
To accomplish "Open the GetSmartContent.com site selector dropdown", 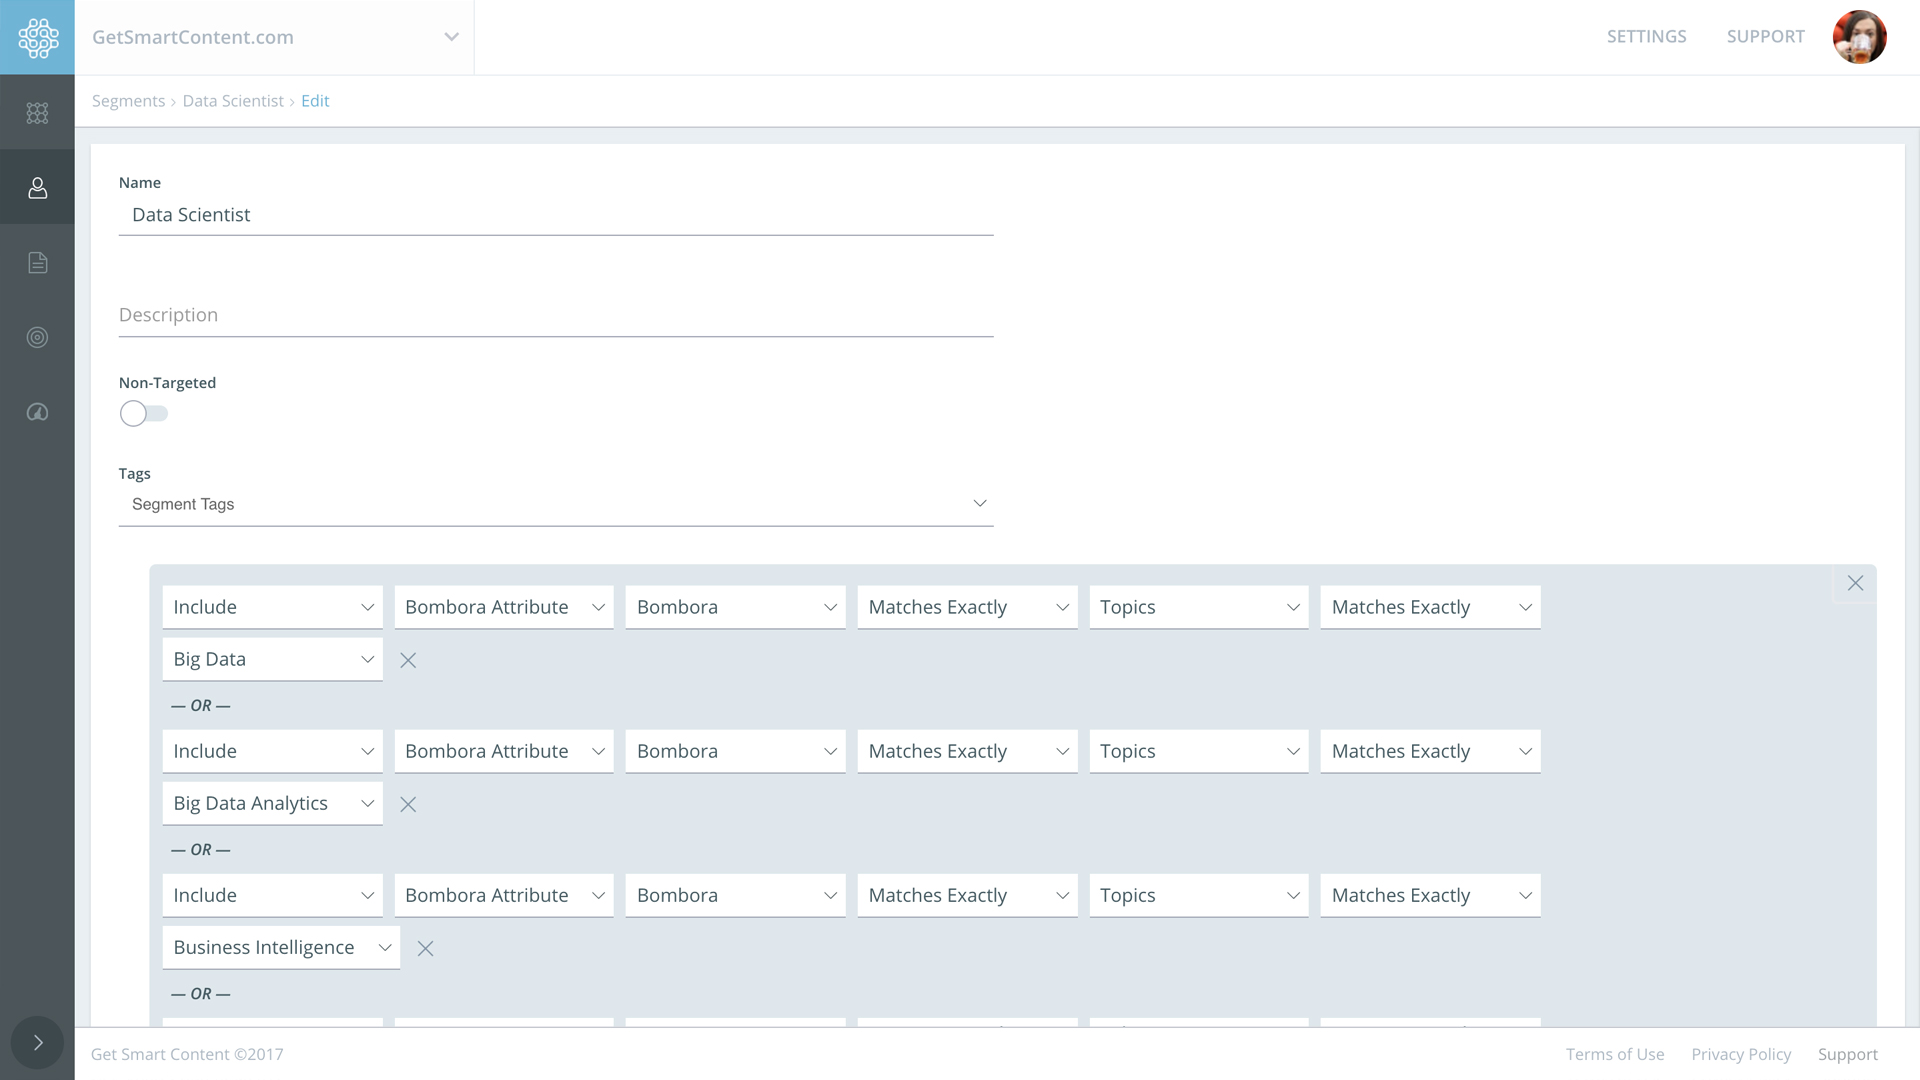I will click(275, 37).
